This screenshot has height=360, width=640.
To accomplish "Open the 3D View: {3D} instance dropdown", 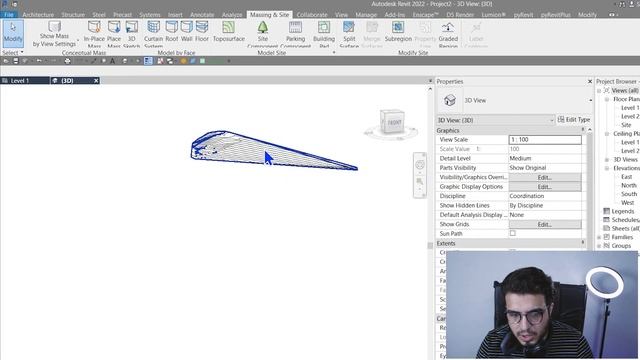I will click(496, 120).
